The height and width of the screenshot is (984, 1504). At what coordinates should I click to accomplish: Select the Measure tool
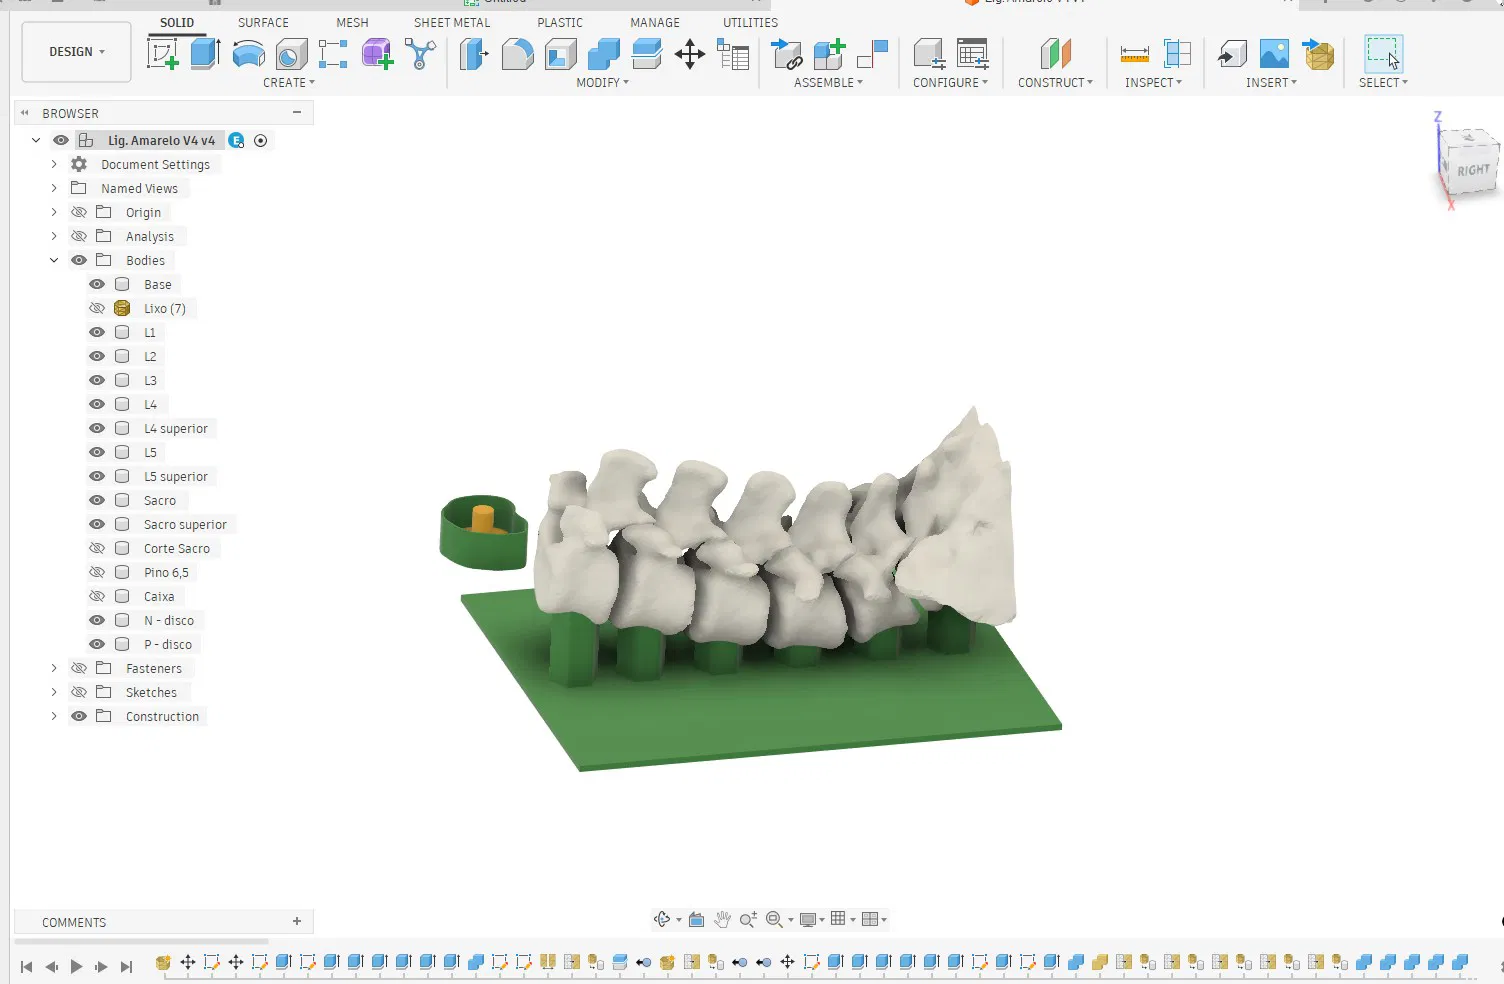pyautogui.click(x=1134, y=54)
